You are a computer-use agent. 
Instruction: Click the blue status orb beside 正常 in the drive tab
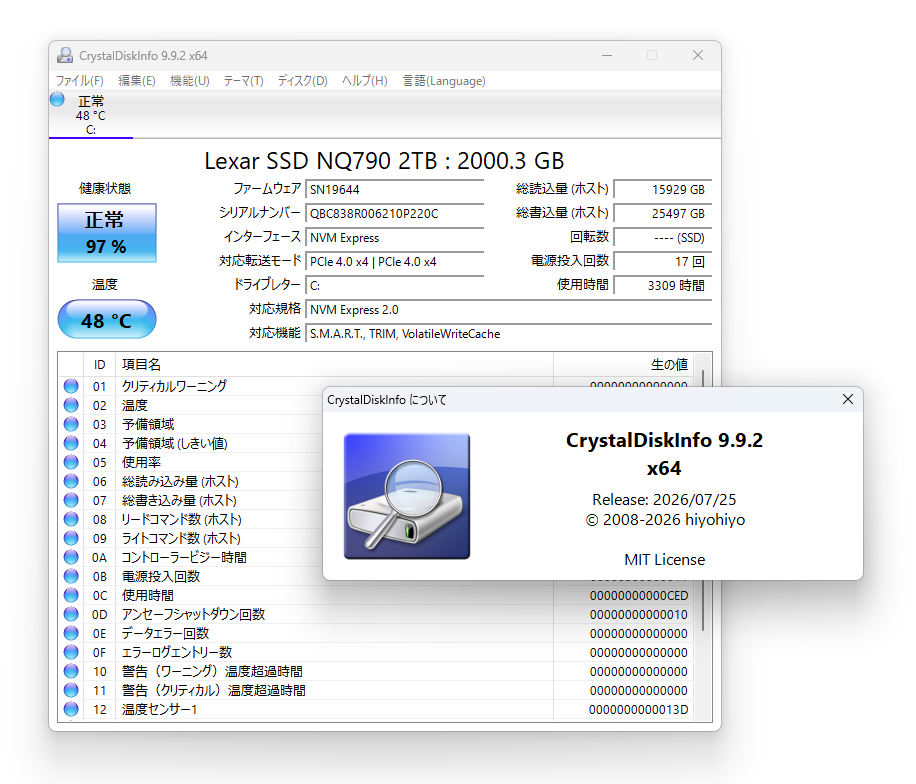57,99
